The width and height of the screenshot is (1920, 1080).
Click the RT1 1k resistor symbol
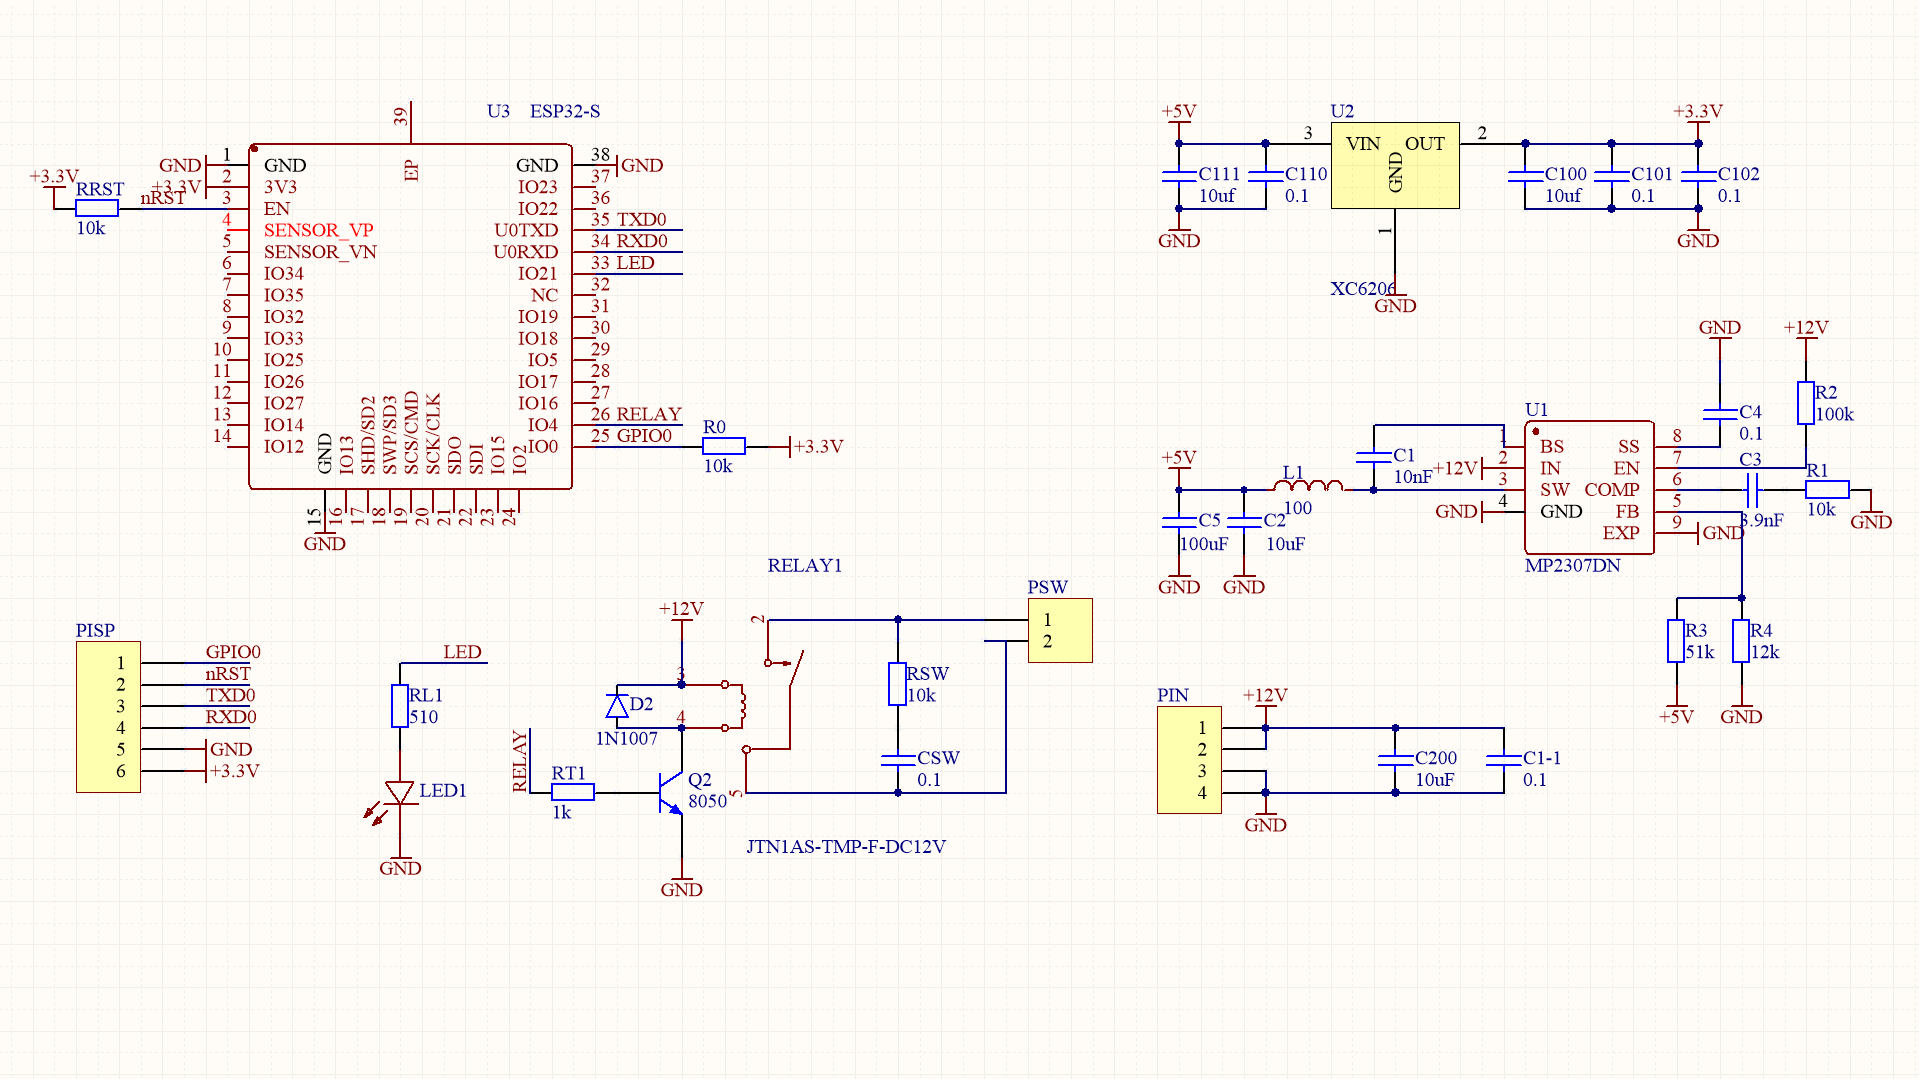573,792
